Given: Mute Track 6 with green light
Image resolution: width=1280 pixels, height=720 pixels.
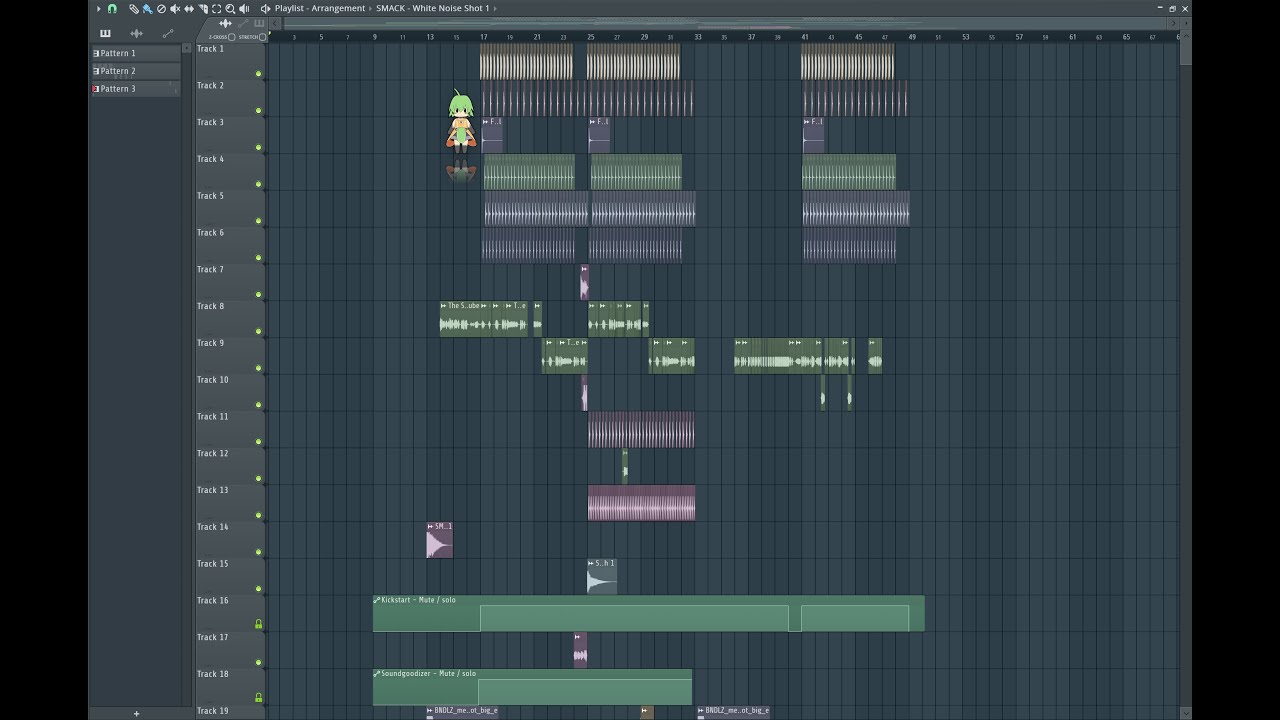Looking at the screenshot, I should (x=258, y=258).
